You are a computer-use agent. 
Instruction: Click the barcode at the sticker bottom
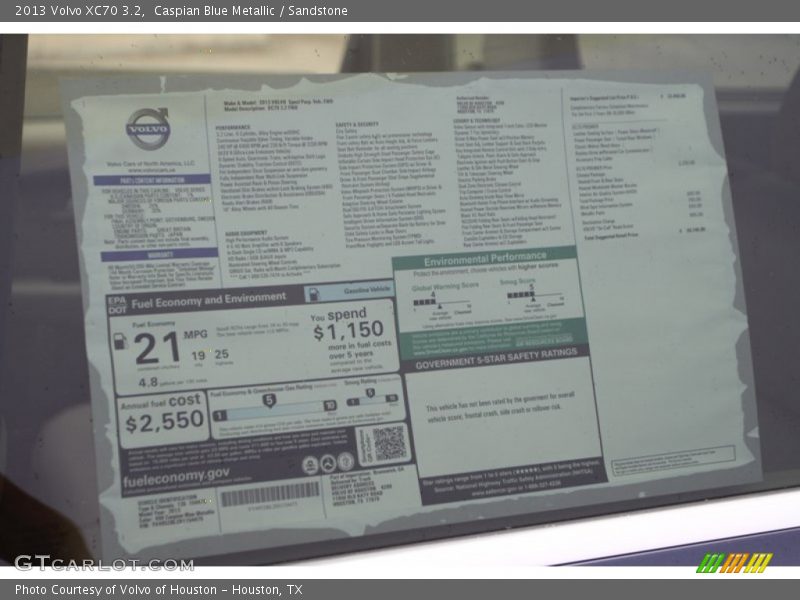(x=270, y=493)
